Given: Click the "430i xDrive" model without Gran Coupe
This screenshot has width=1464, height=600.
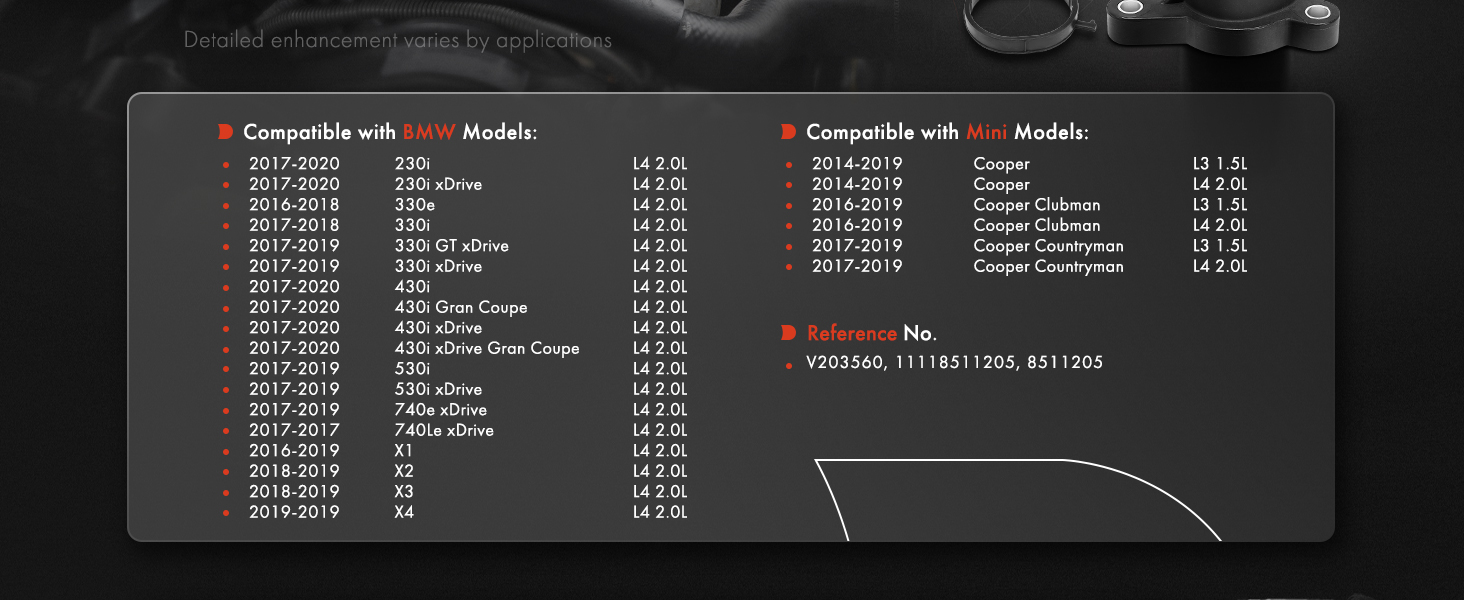Looking at the screenshot, I should pos(438,328).
